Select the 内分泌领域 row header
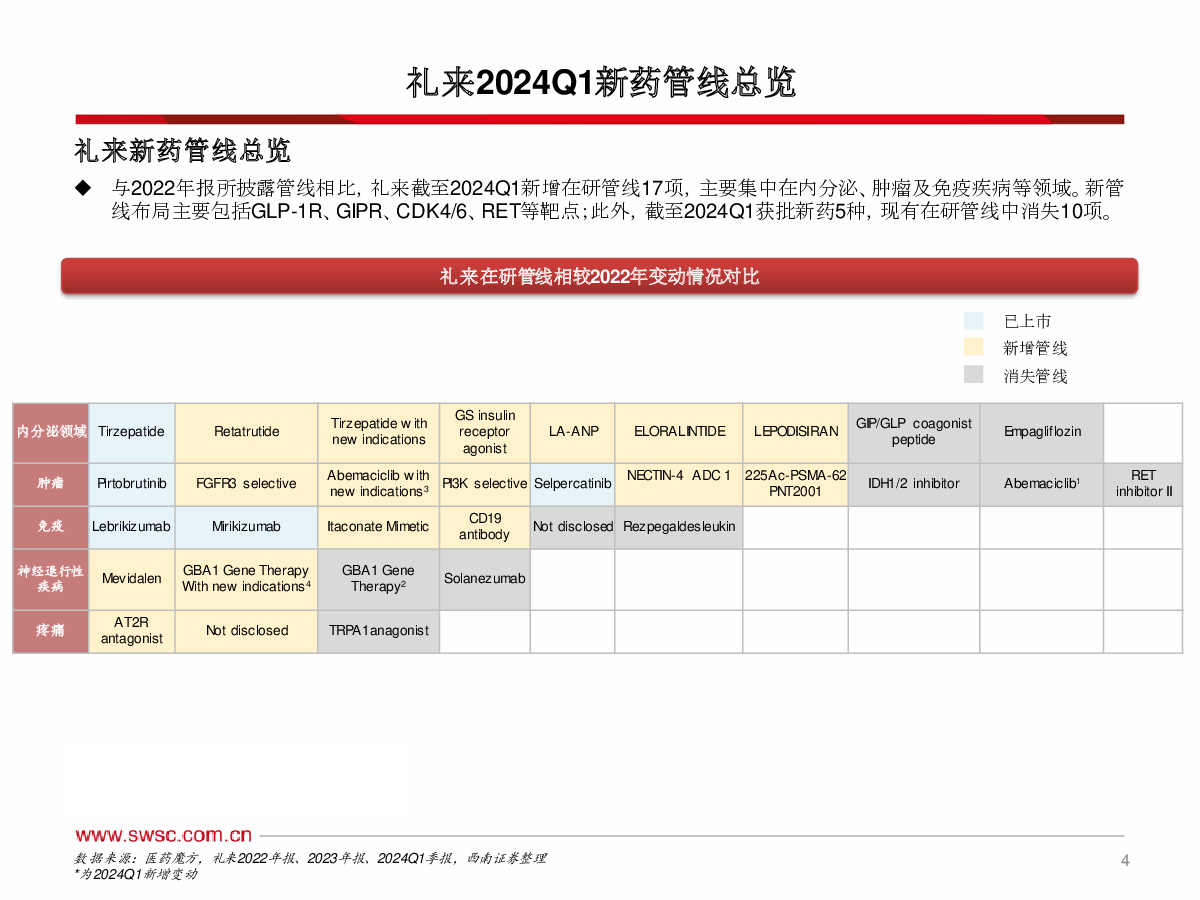Viewport: 1200px width, 900px height. (51, 432)
